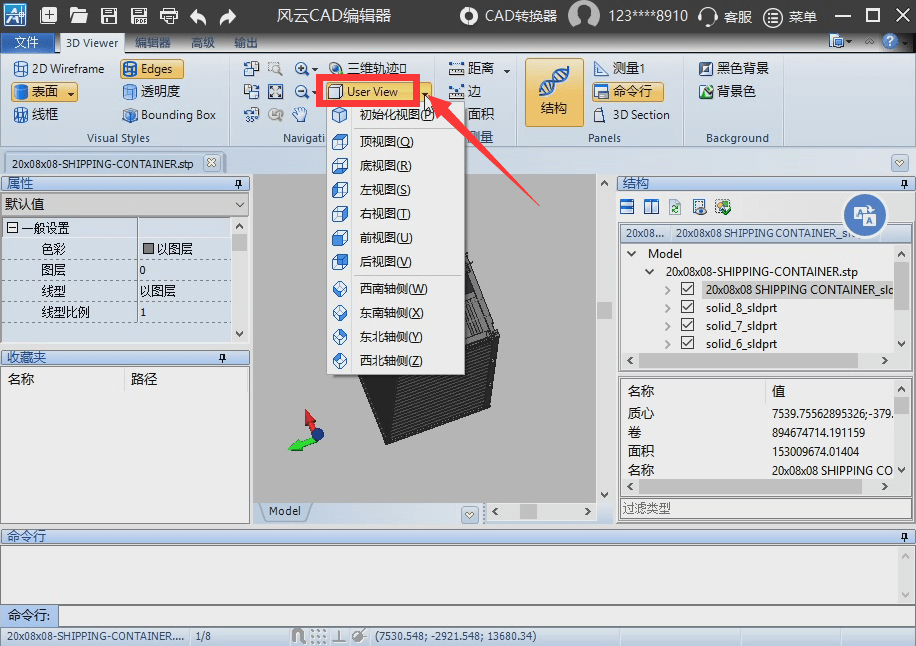Save the drawing with the floppy icon
The image size is (916, 646).
109,15
